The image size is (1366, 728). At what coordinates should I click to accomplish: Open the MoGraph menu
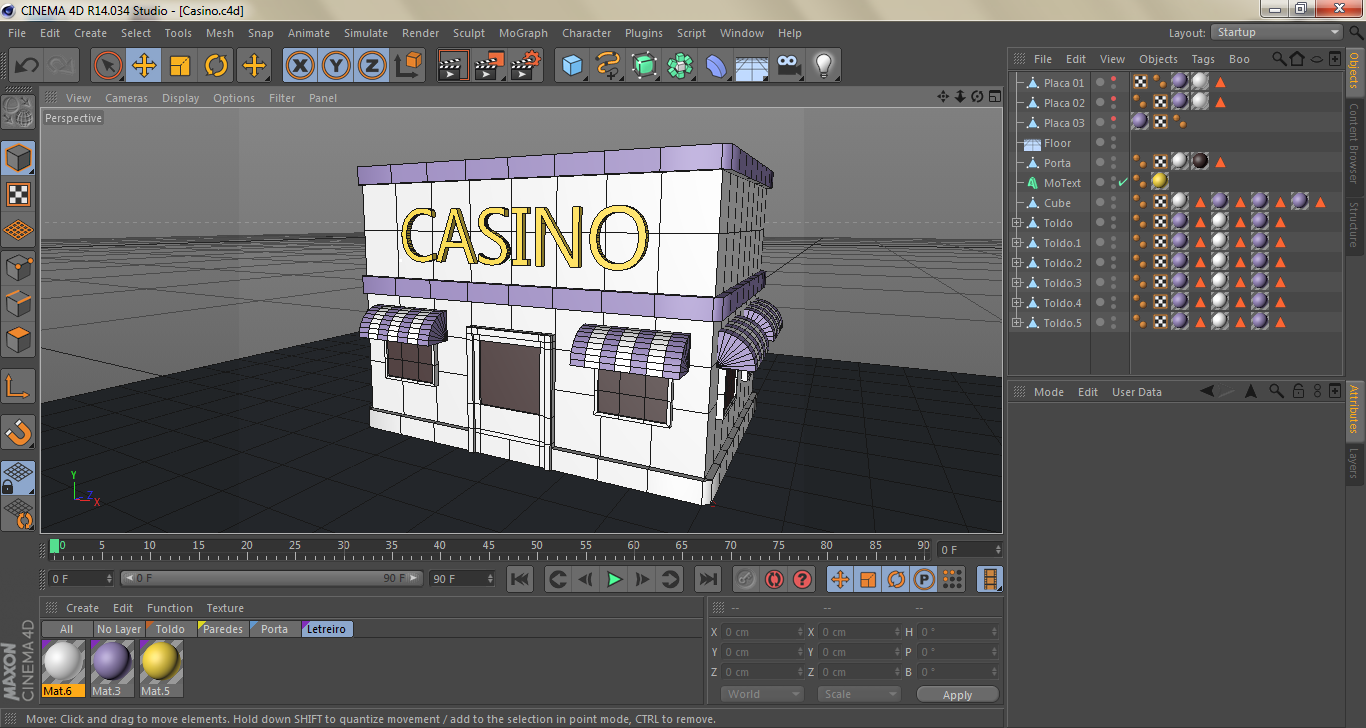(523, 33)
